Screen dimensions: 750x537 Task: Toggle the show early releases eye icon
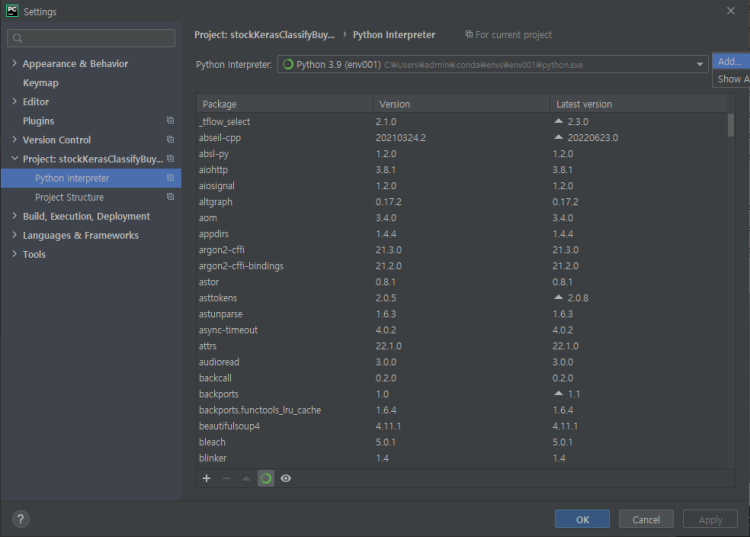pyautogui.click(x=286, y=478)
